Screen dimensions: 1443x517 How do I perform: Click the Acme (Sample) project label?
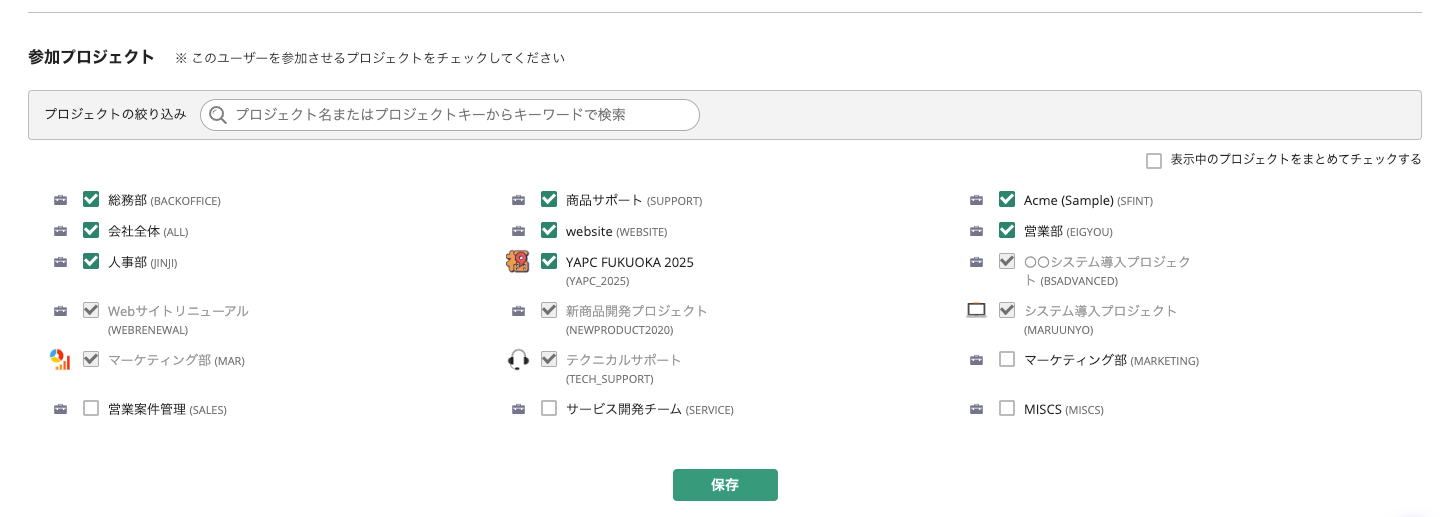[1088, 200]
